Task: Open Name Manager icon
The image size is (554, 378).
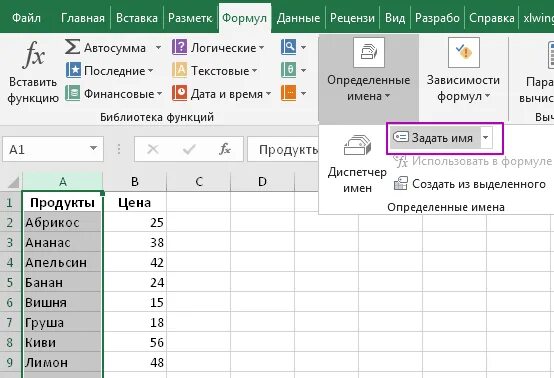Action: point(357,145)
